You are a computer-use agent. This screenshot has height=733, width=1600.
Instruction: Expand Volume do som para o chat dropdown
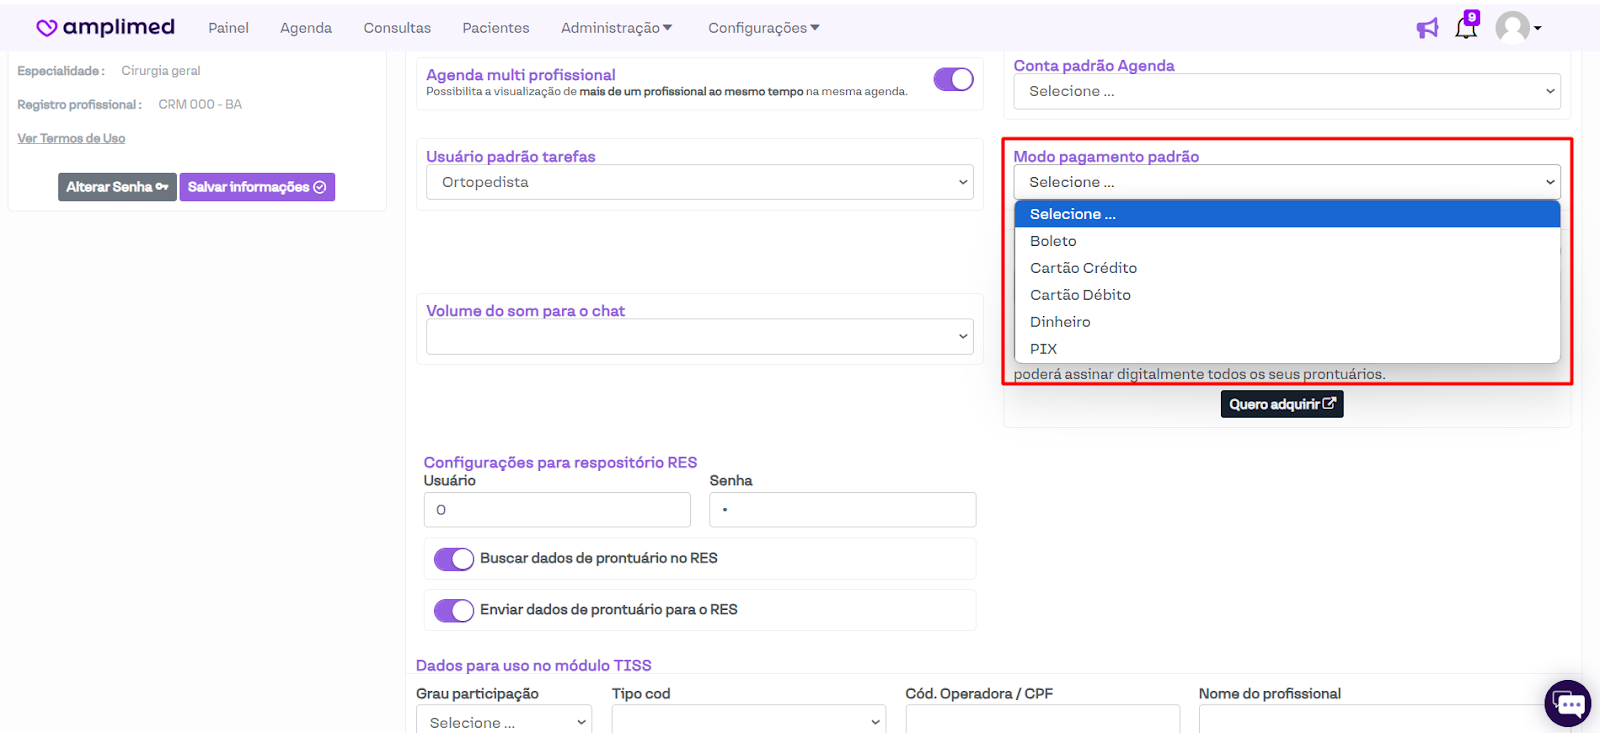[x=699, y=336]
